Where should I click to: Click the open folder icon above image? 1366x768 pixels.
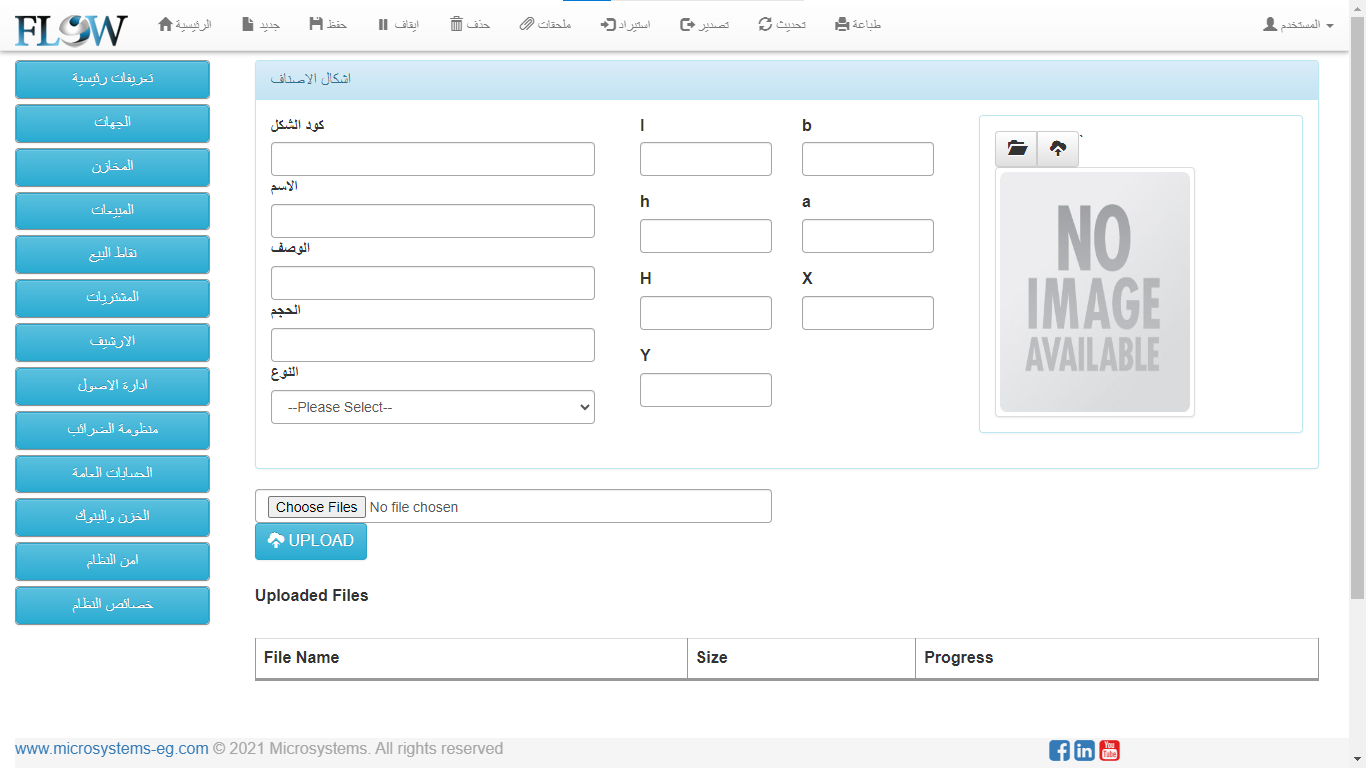click(x=1017, y=149)
